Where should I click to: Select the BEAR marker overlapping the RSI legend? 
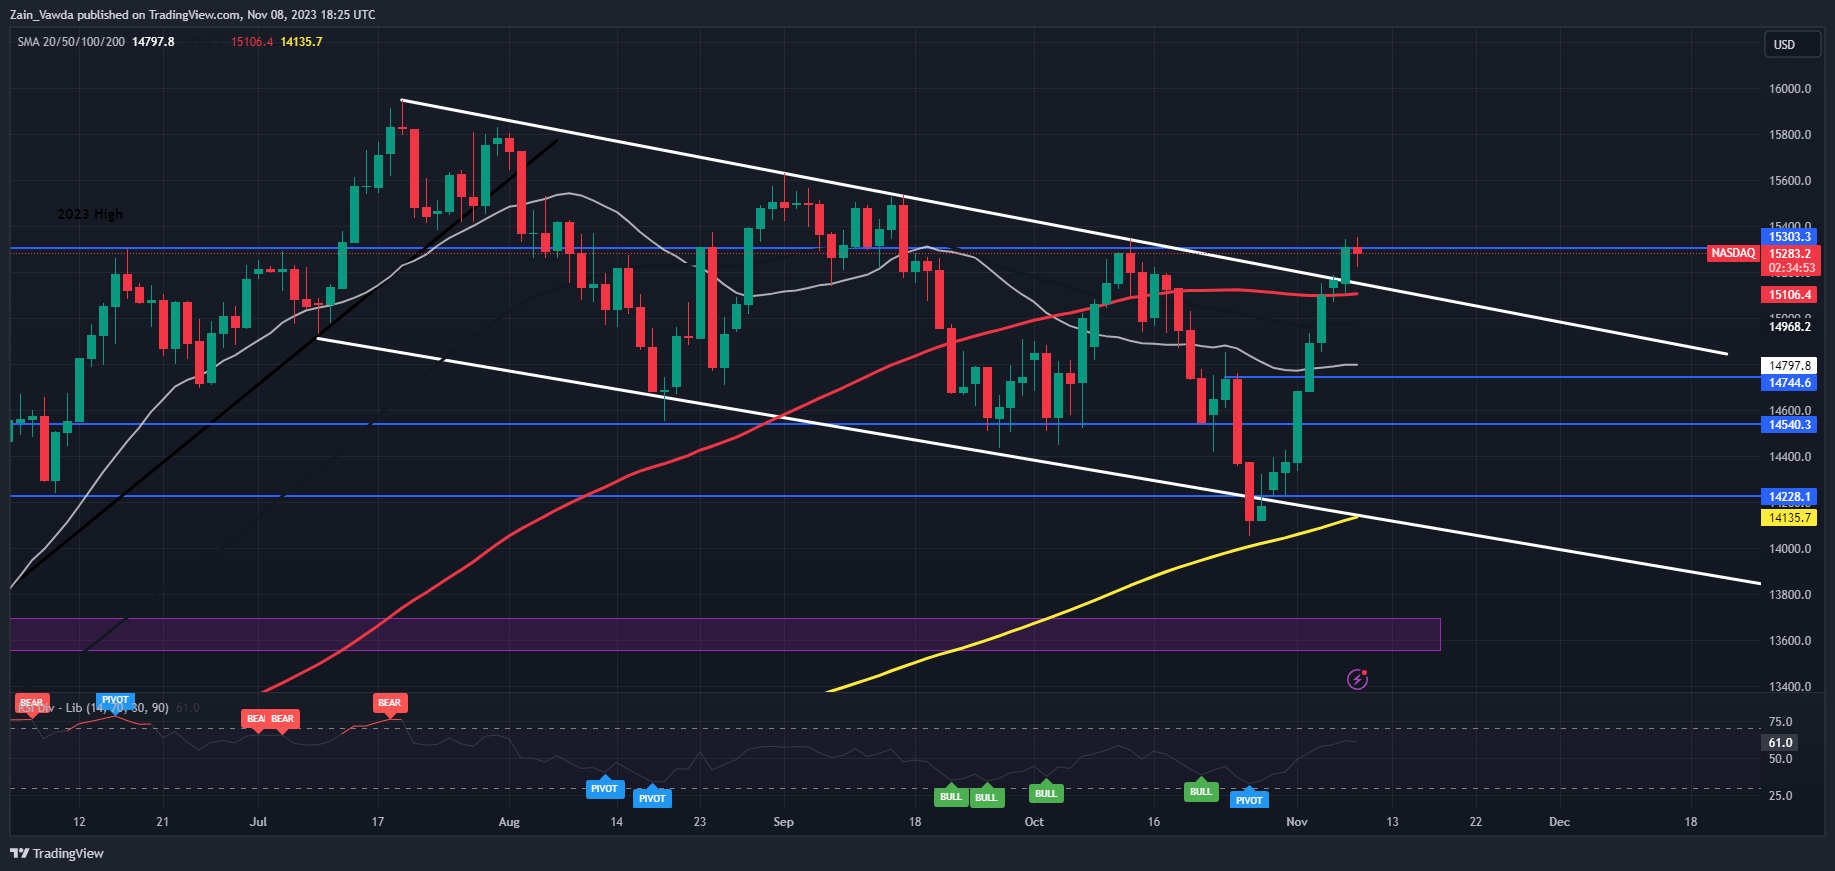[32, 703]
